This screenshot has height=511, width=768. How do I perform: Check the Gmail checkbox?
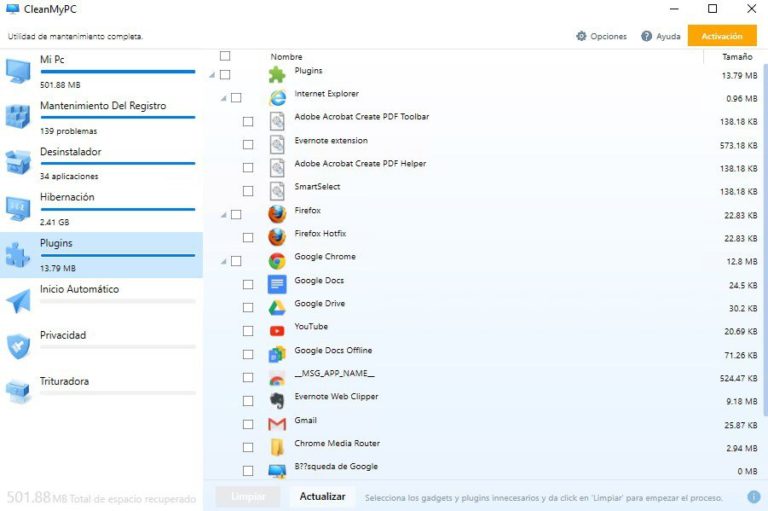[x=248, y=424]
